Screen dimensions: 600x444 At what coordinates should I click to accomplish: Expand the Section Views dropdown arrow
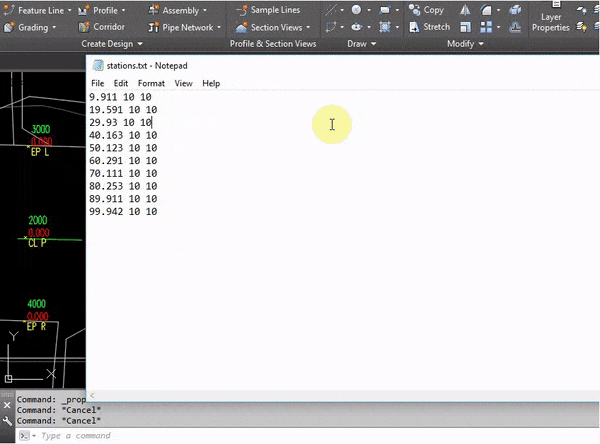(308, 28)
